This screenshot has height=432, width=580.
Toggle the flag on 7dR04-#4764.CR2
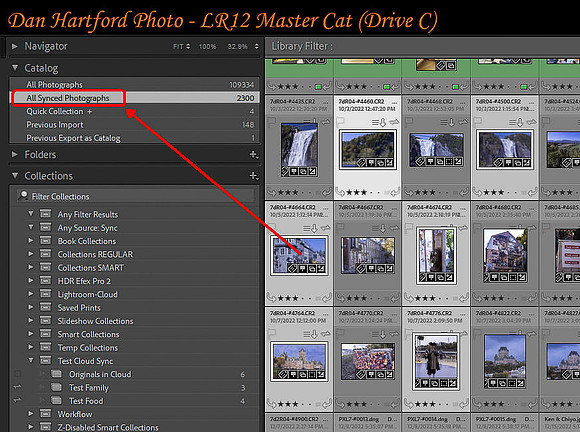click(271, 334)
